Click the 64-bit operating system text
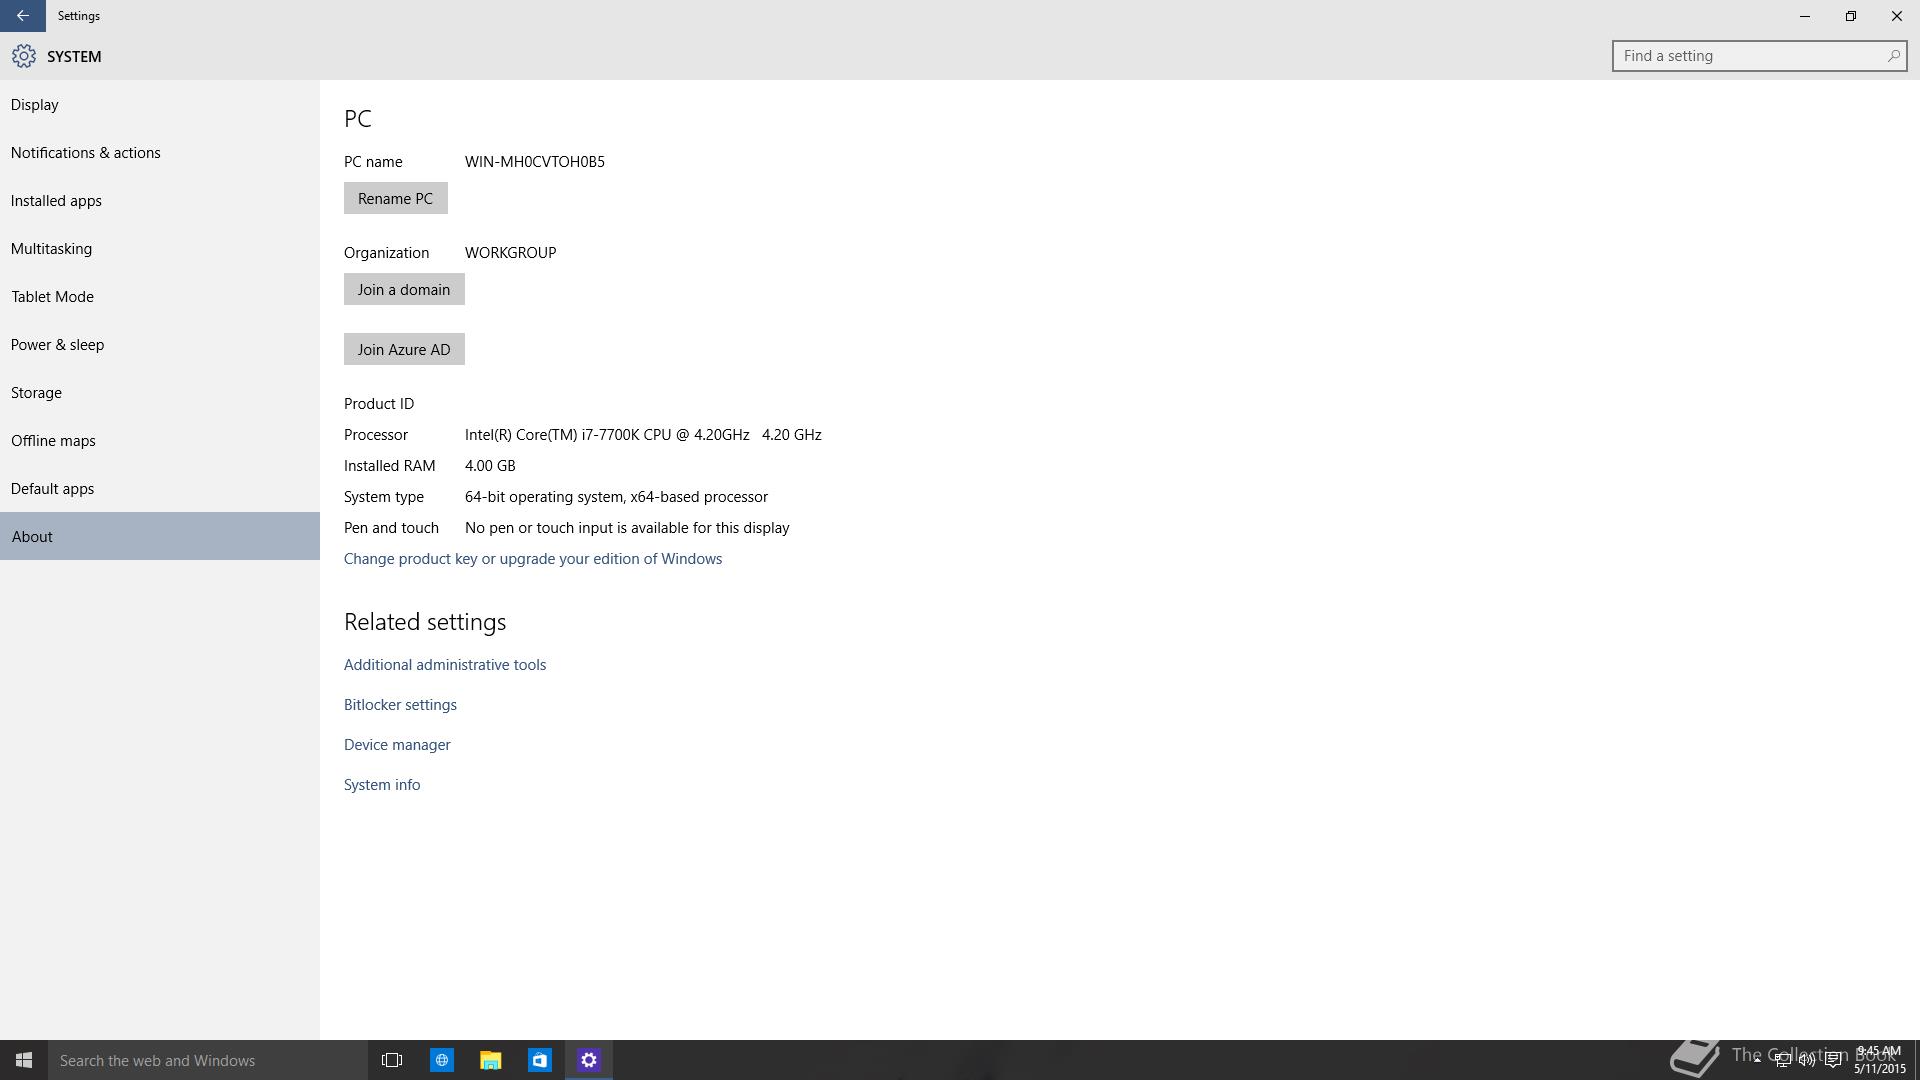 pos(616,497)
